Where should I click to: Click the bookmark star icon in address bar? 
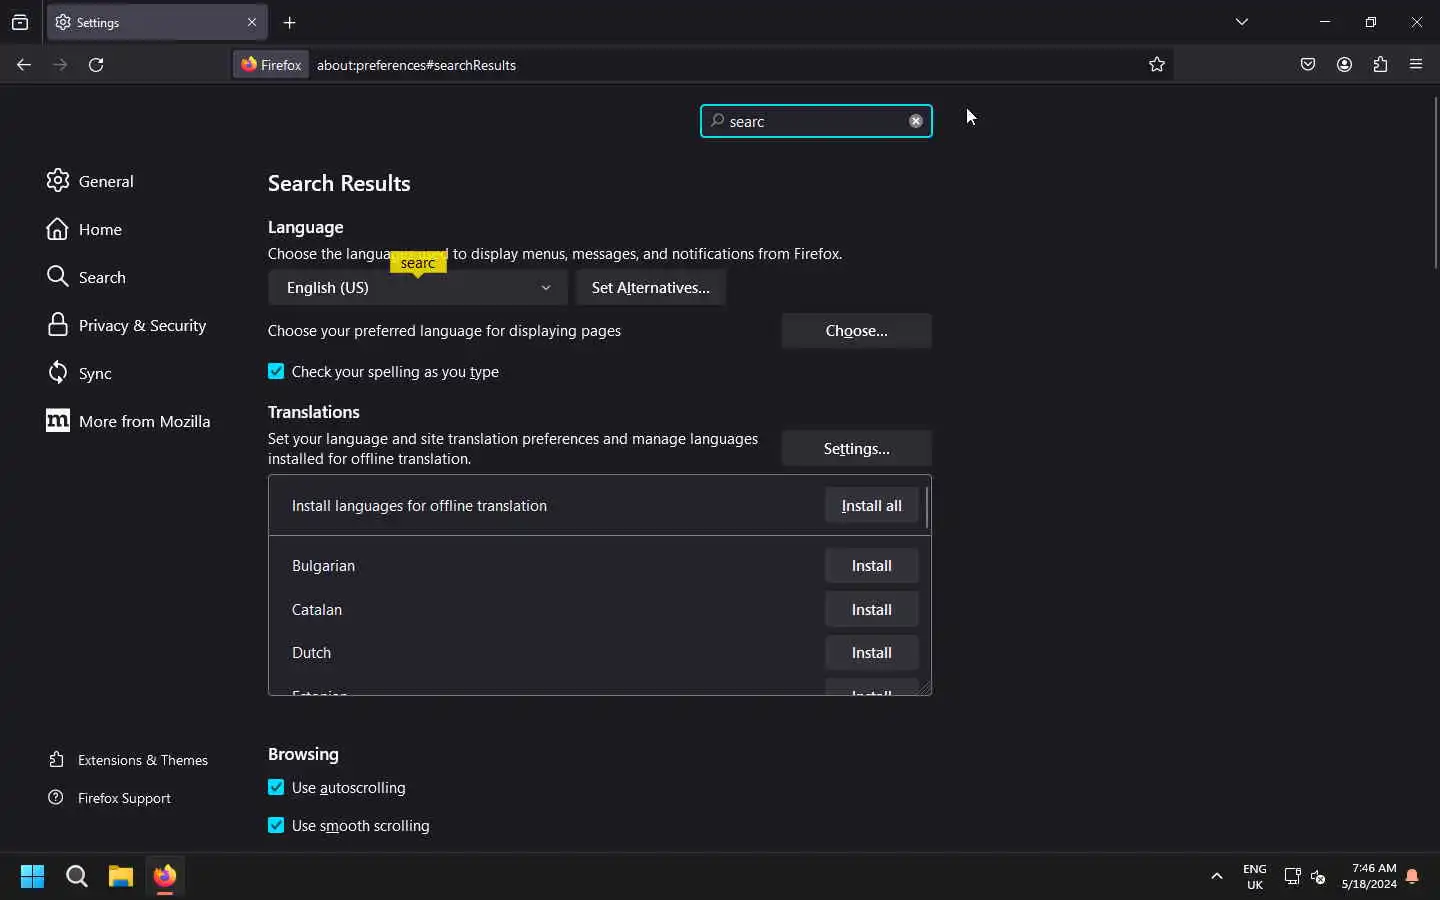[1157, 65]
